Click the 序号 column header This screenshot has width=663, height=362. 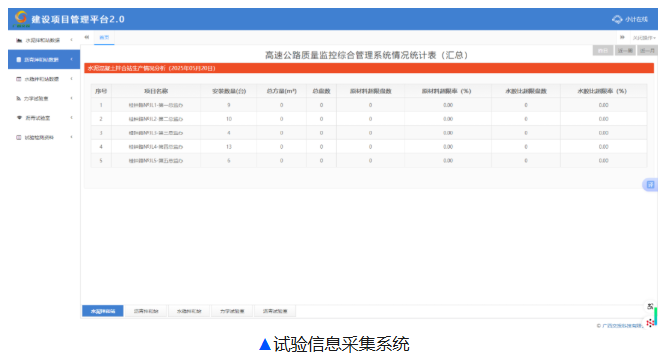pos(101,91)
